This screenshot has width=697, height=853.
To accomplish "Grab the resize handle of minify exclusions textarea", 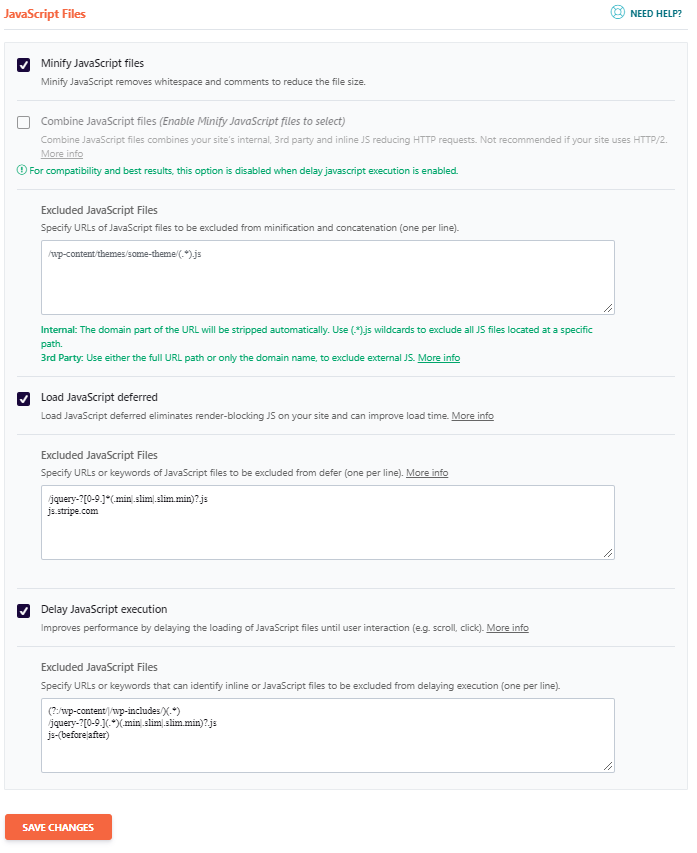I will [608, 308].
